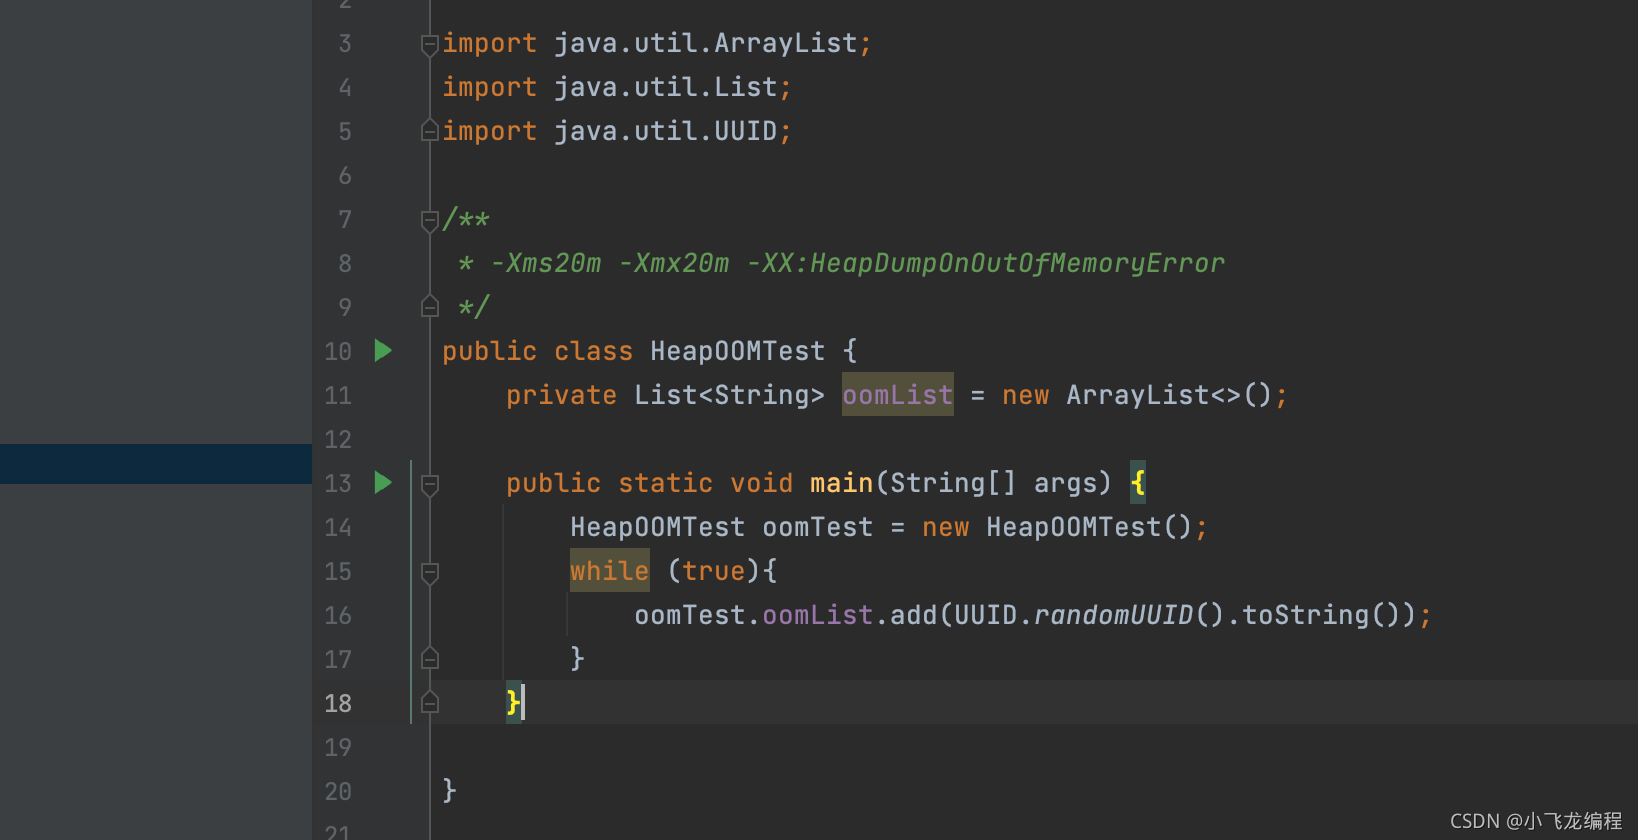The height and width of the screenshot is (840, 1638).
Task: Click line number 16 in the gutter
Action: (338, 616)
